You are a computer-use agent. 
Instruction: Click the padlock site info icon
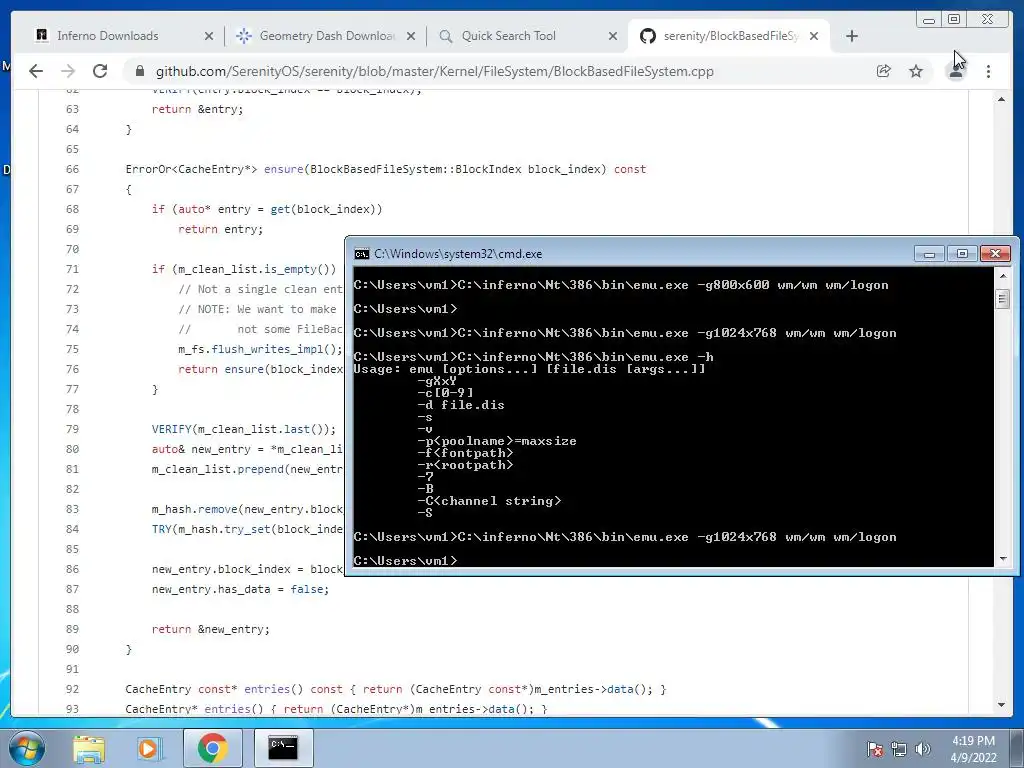[x=139, y=71]
